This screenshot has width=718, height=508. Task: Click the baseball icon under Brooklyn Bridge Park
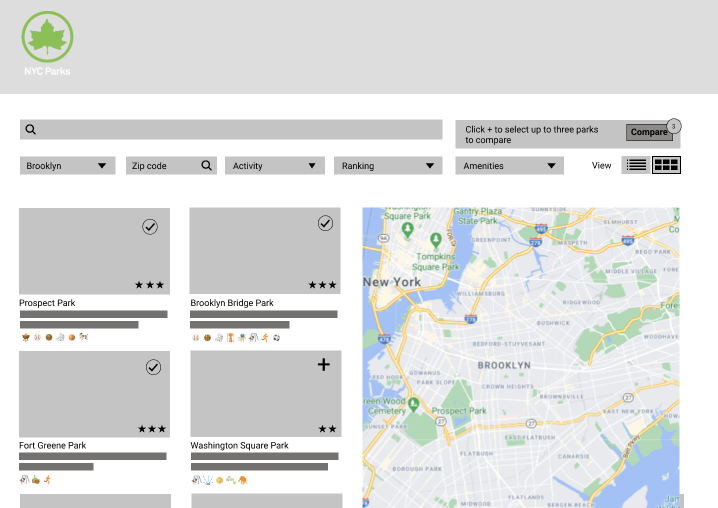pos(196,338)
